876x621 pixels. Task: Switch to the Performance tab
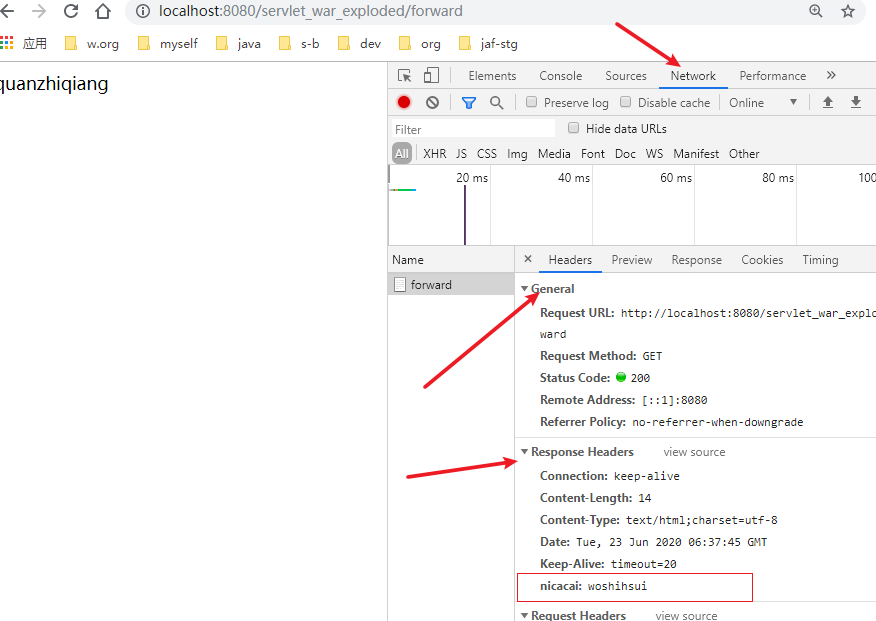click(x=773, y=75)
